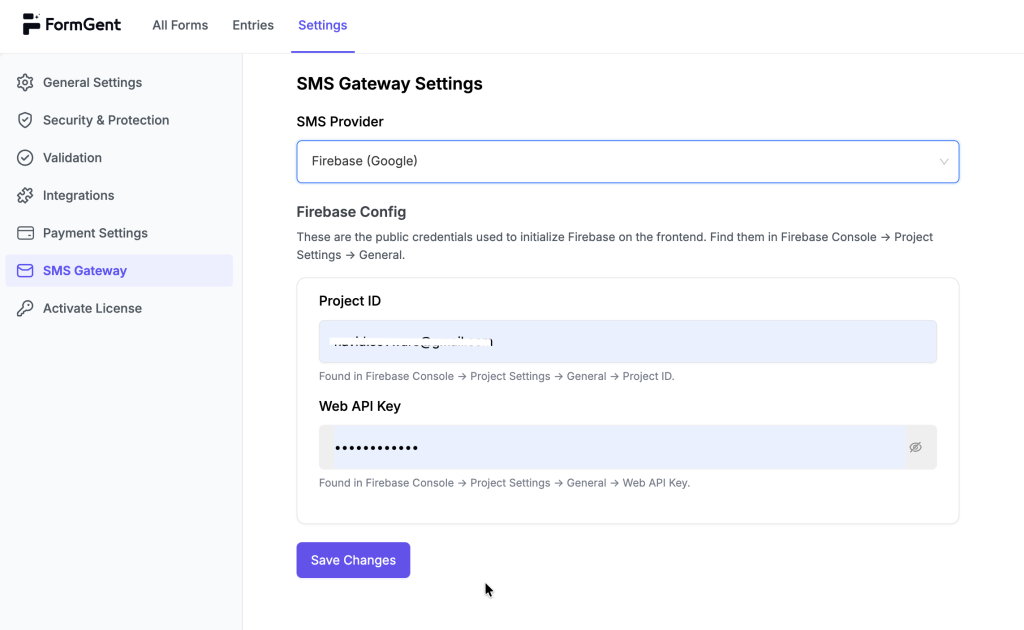Focus the Project ID input field
1024x630 pixels.
[x=628, y=341]
